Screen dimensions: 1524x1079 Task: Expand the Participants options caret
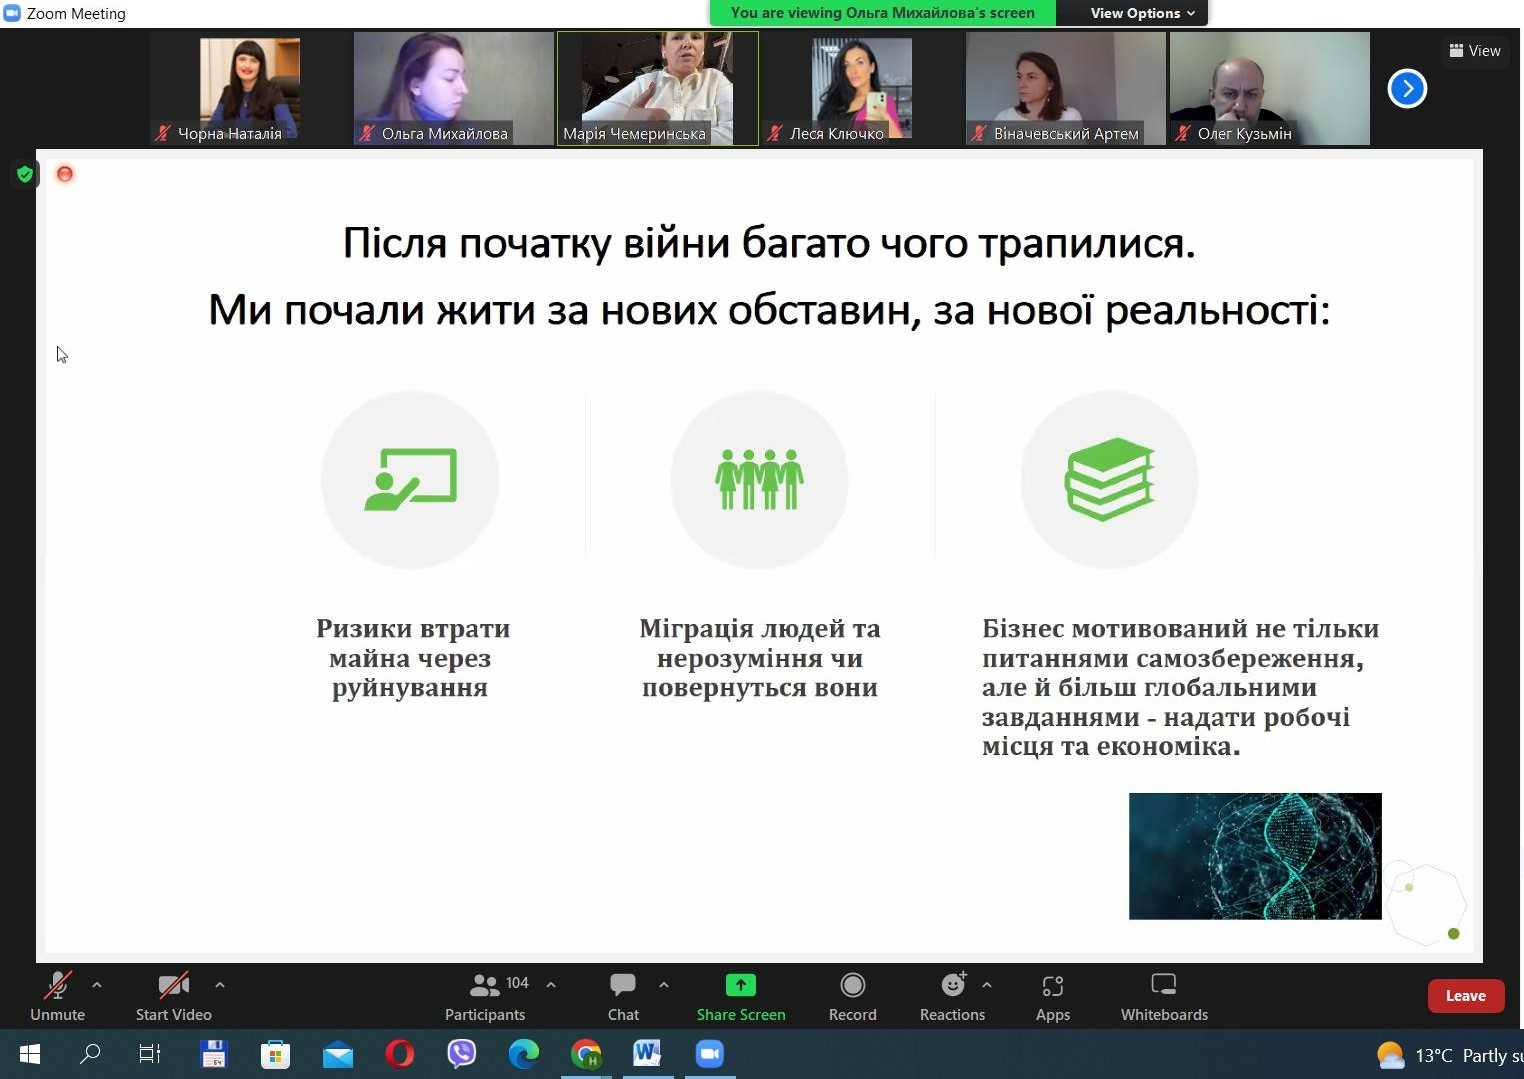[x=551, y=985]
